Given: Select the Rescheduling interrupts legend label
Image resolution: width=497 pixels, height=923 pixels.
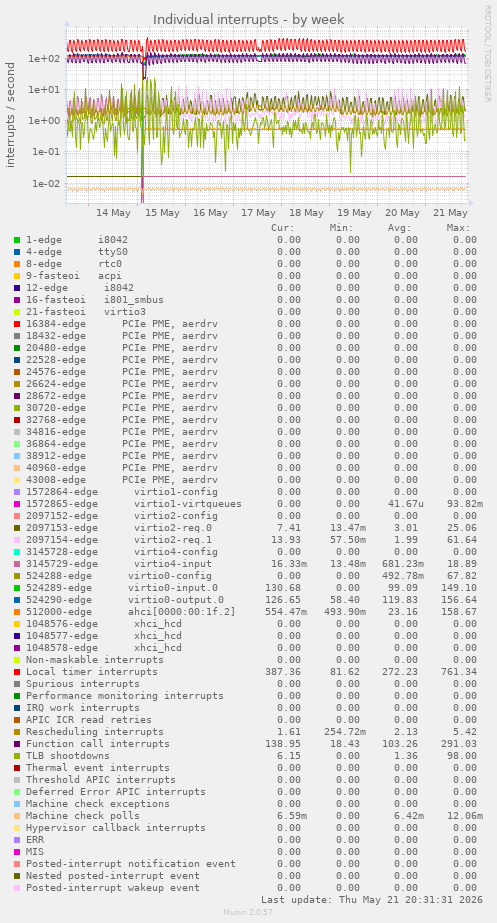Looking at the screenshot, I should [x=95, y=732].
